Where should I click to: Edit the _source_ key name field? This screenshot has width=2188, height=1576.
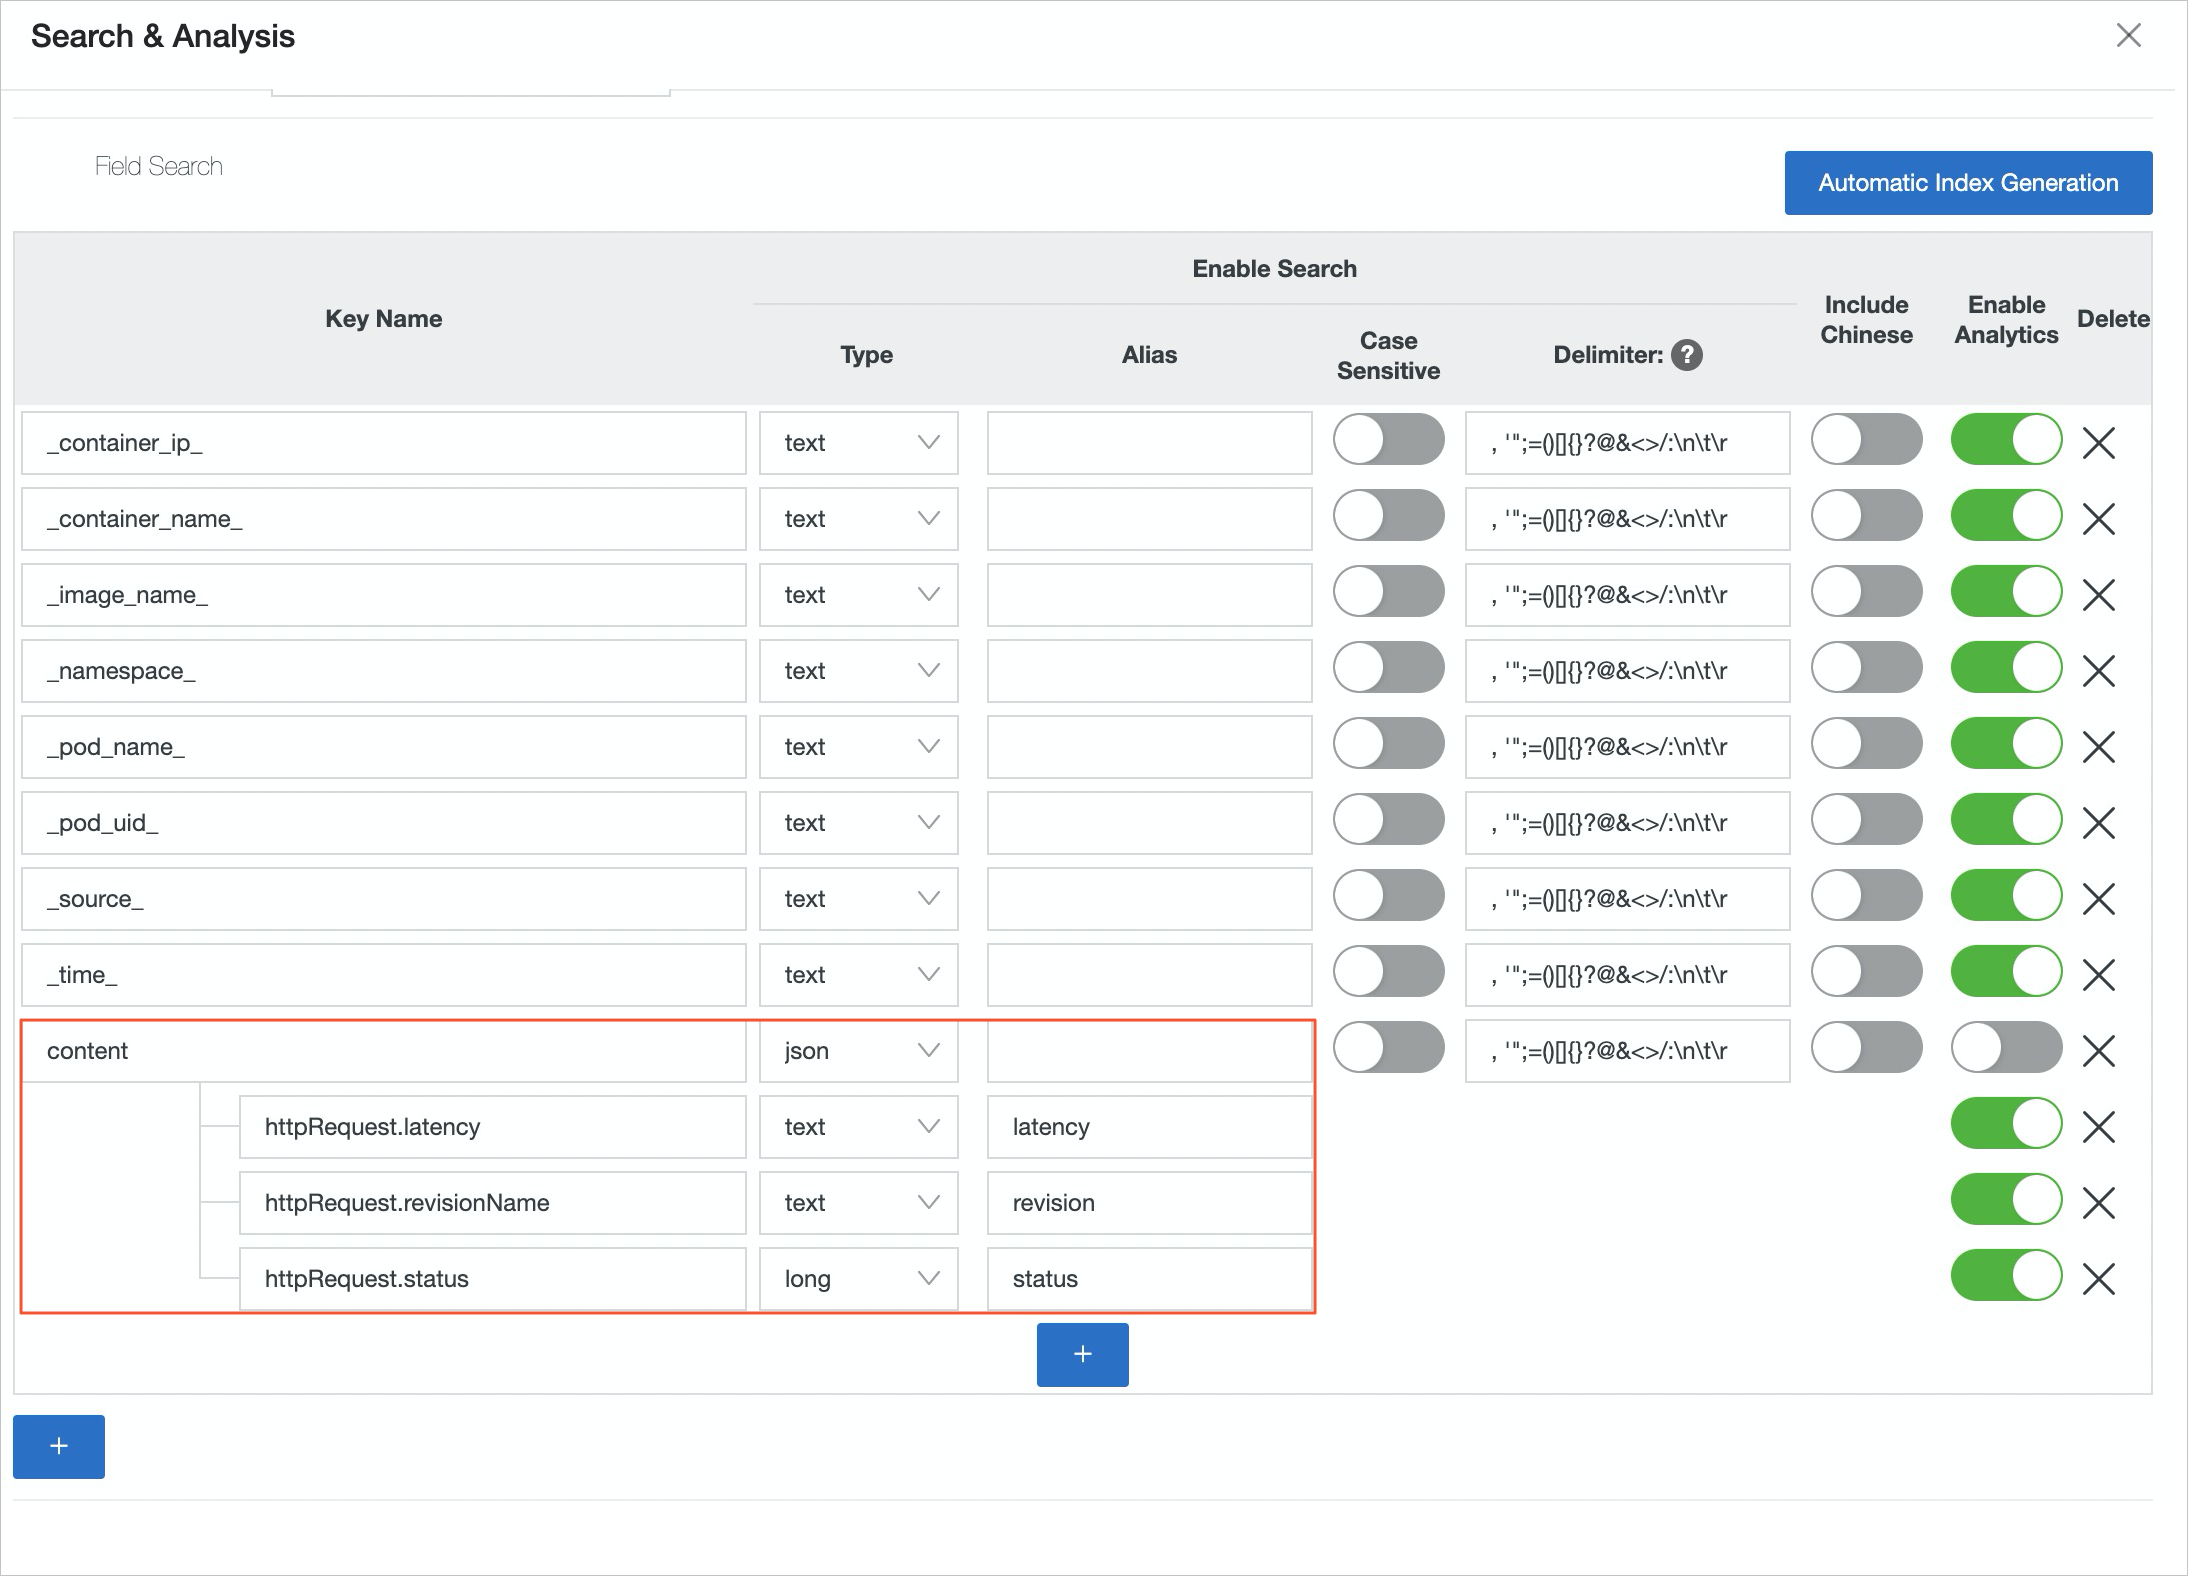coord(384,899)
